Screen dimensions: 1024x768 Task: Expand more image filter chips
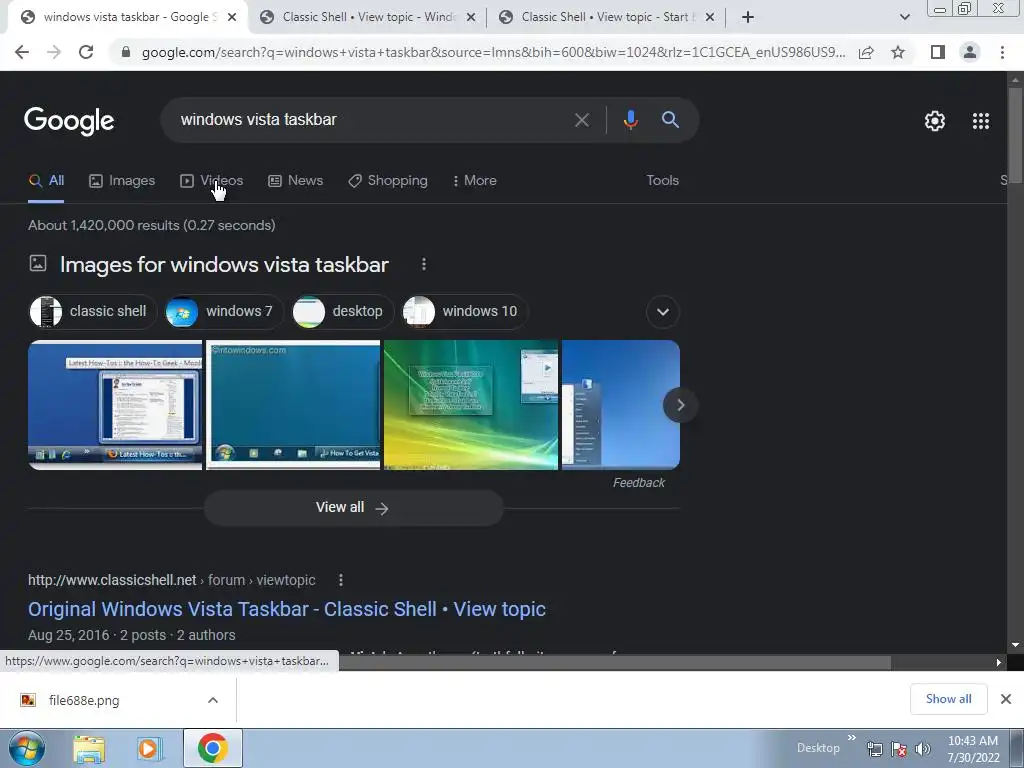[662, 312]
